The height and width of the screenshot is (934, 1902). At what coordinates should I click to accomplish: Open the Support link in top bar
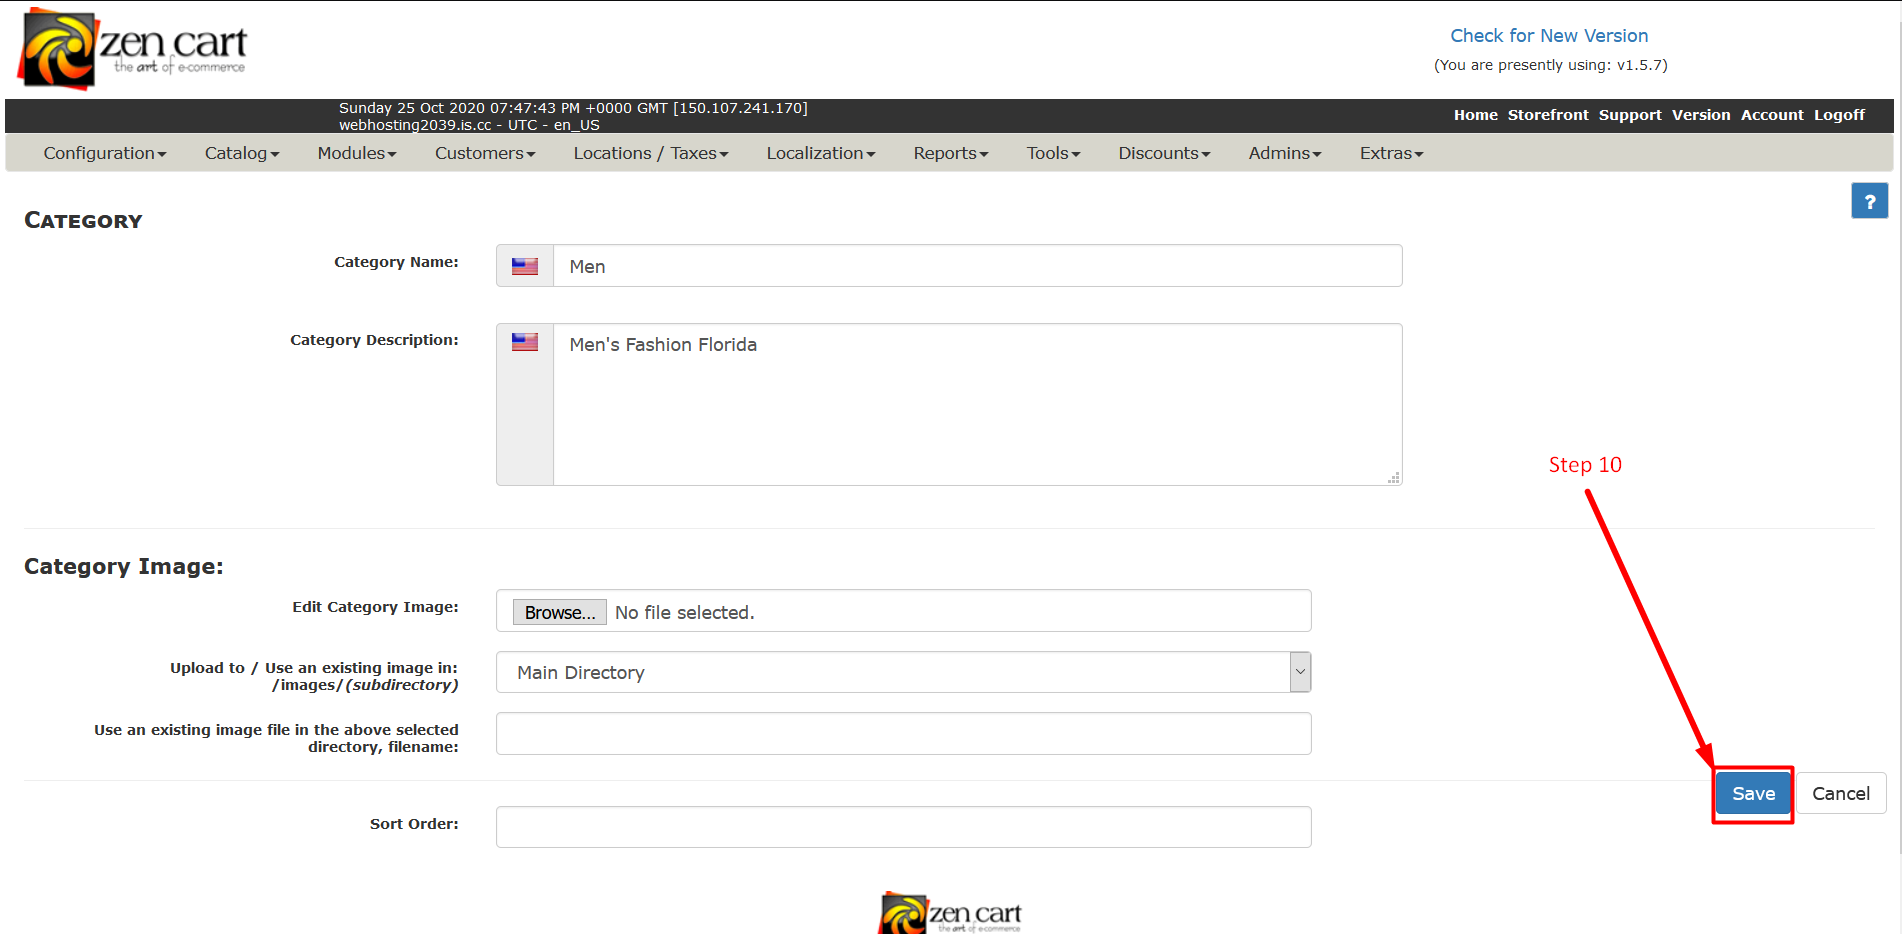click(1630, 115)
